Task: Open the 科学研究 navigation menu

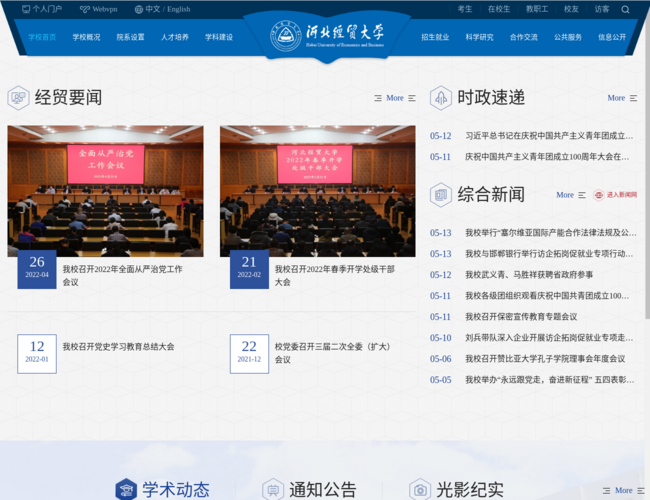Action: (479, 37)
